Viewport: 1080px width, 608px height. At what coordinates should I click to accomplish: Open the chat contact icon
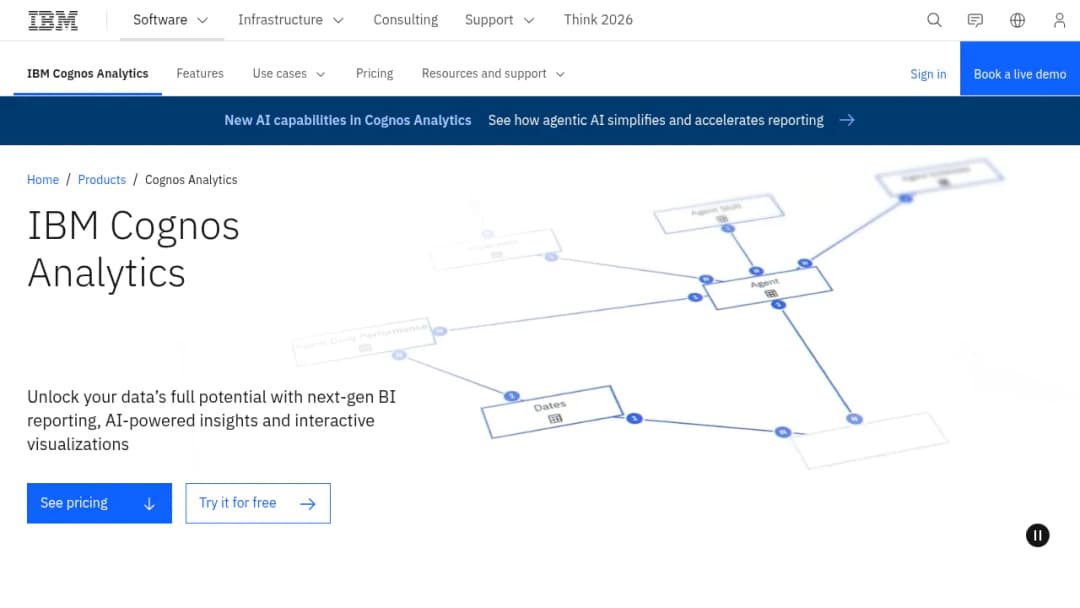click(x=975, y=20)
